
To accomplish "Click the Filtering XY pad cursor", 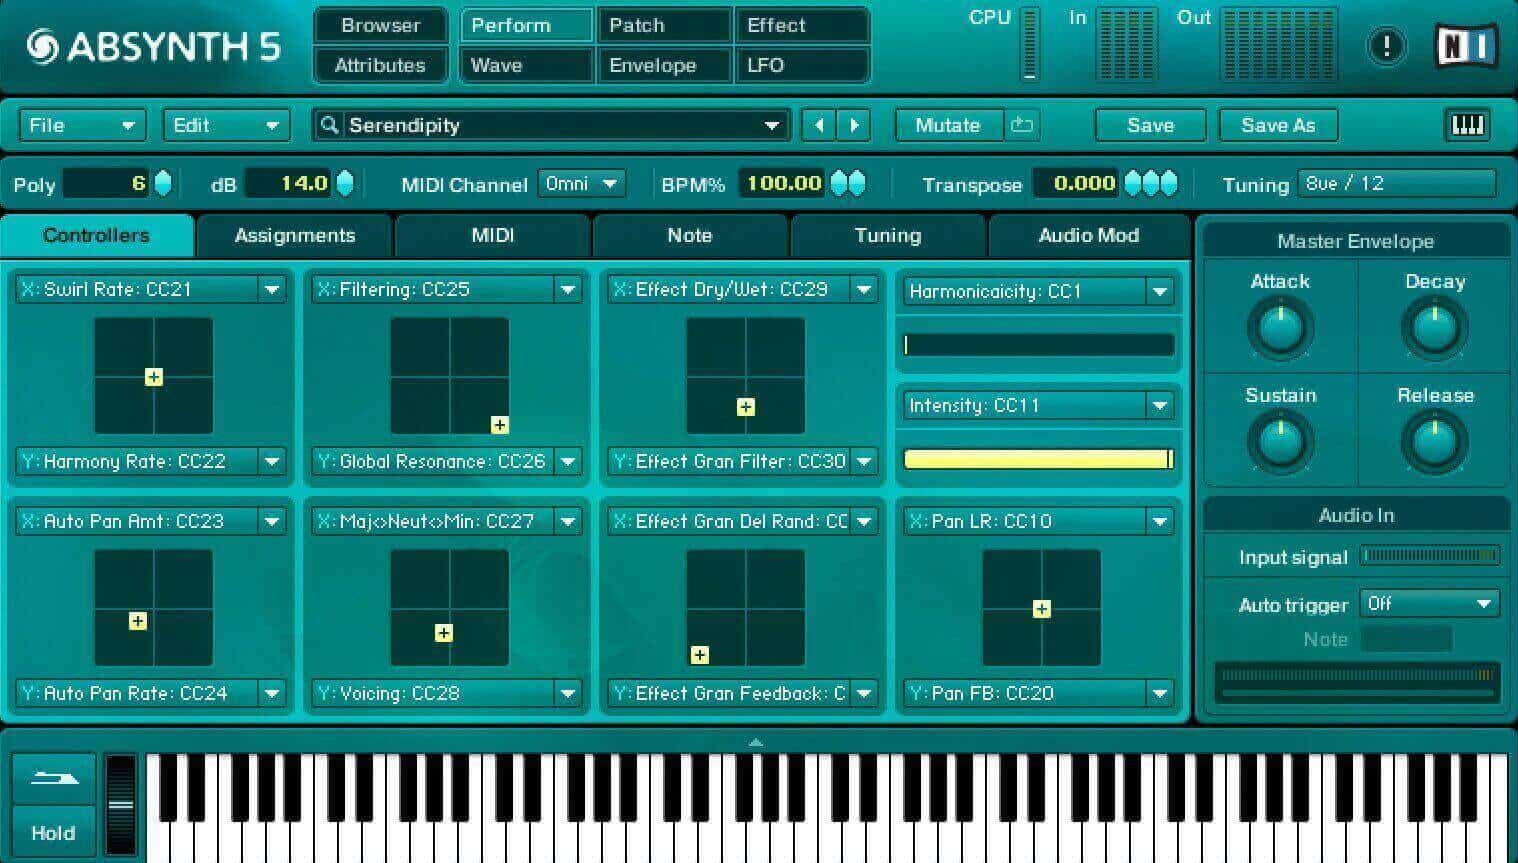I will tap(499, 425).
